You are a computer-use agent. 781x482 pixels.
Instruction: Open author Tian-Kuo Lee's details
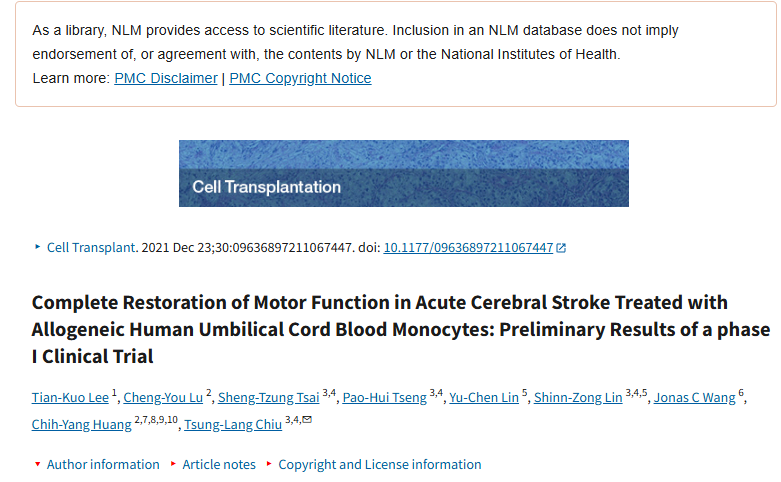[x=70, y=398]
